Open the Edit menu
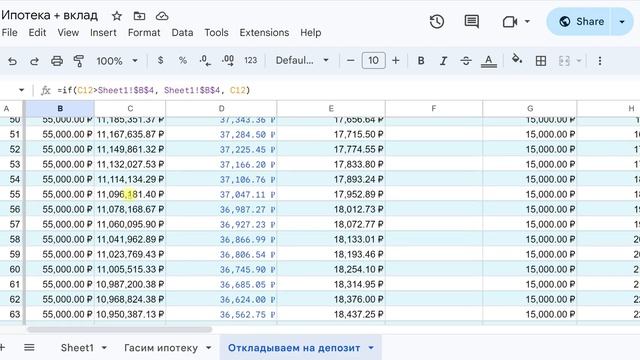The image size is (640, 360). [x=37, y=33]
